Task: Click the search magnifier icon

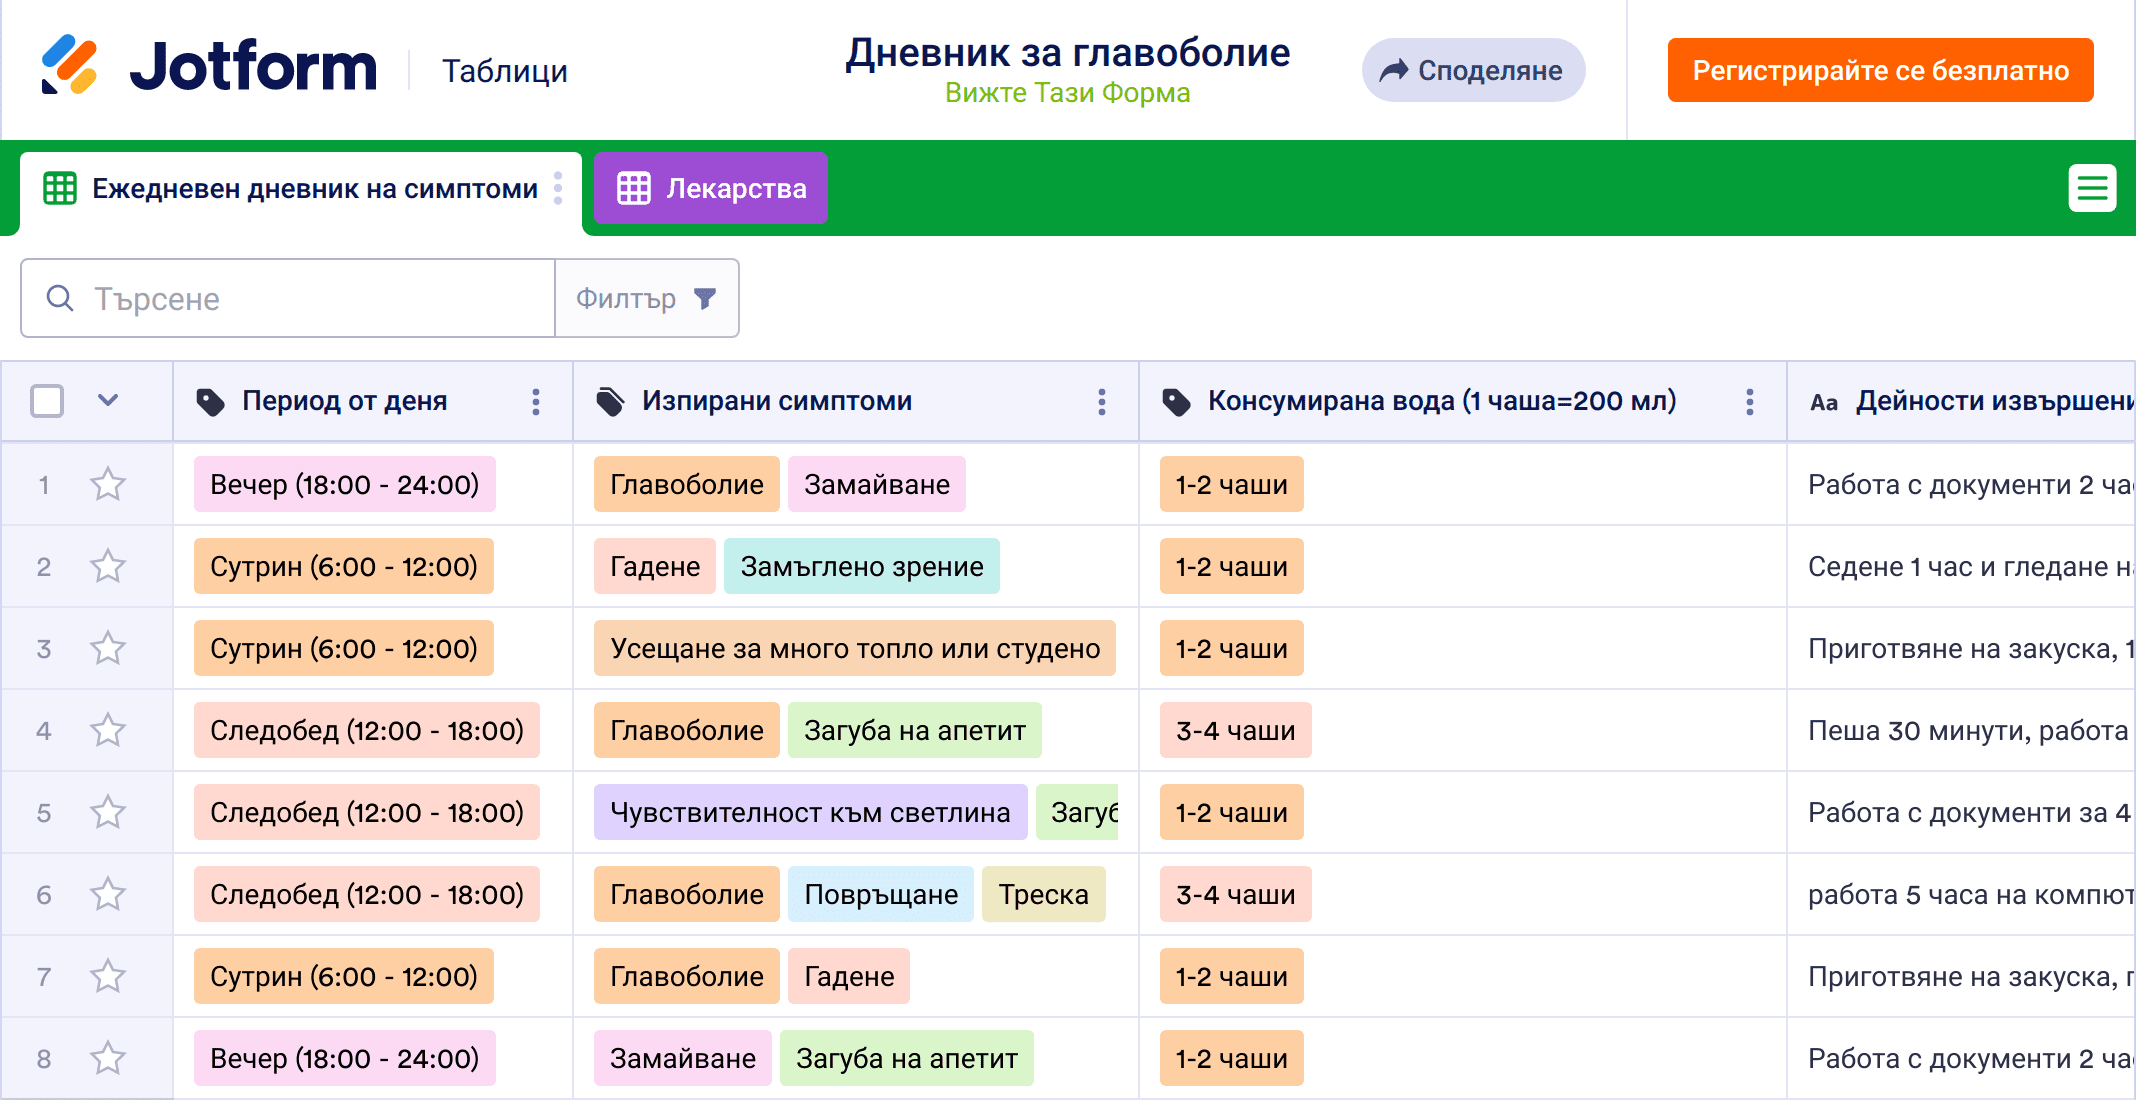Action: point(60,299)
